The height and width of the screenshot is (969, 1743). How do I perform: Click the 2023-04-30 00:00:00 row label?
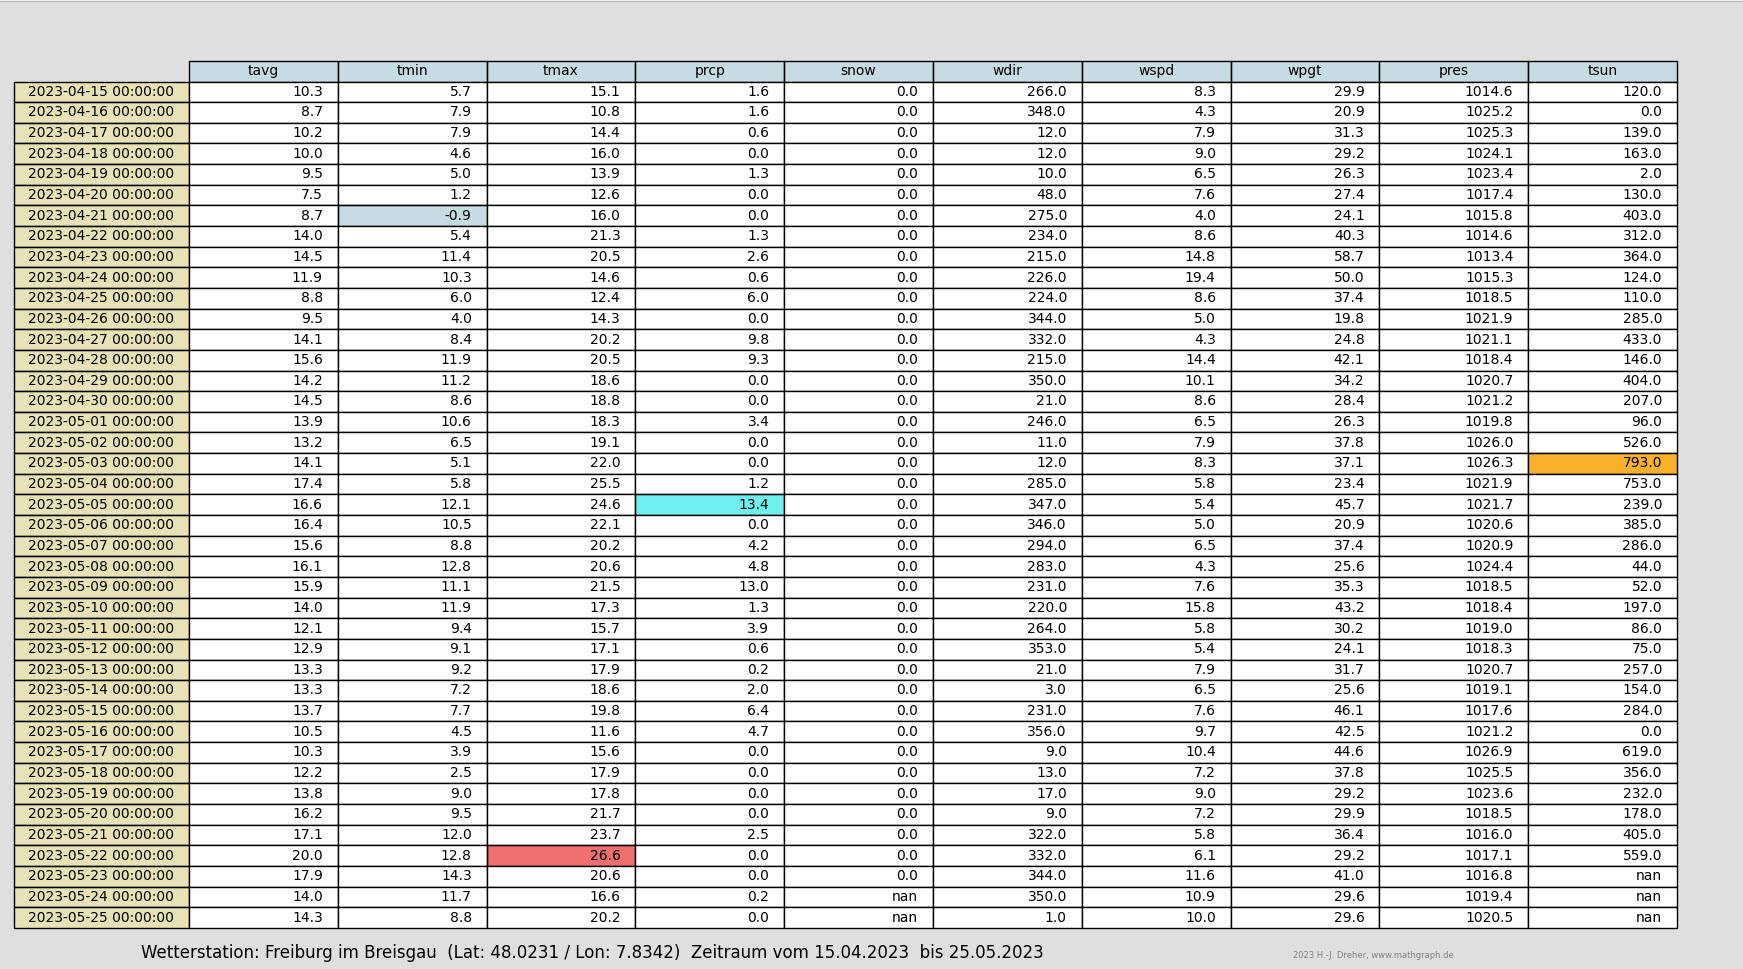[101, 401]
